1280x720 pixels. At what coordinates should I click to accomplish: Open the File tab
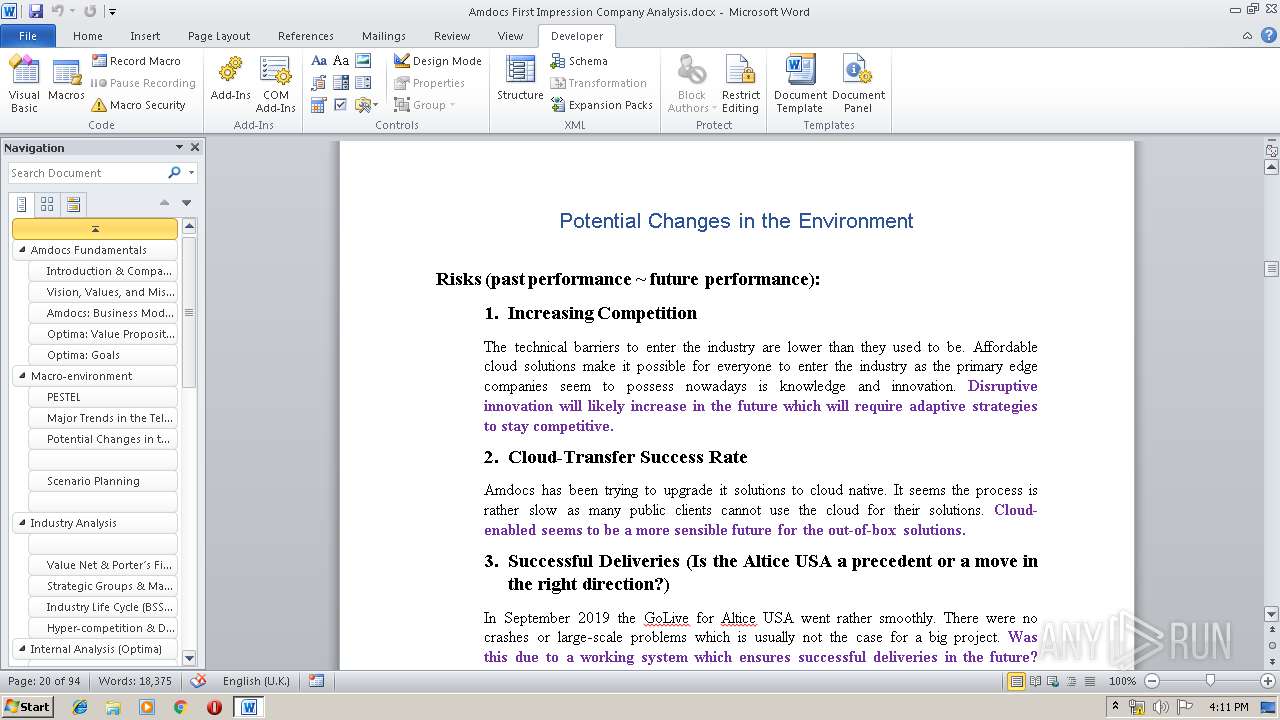(28, 35)
